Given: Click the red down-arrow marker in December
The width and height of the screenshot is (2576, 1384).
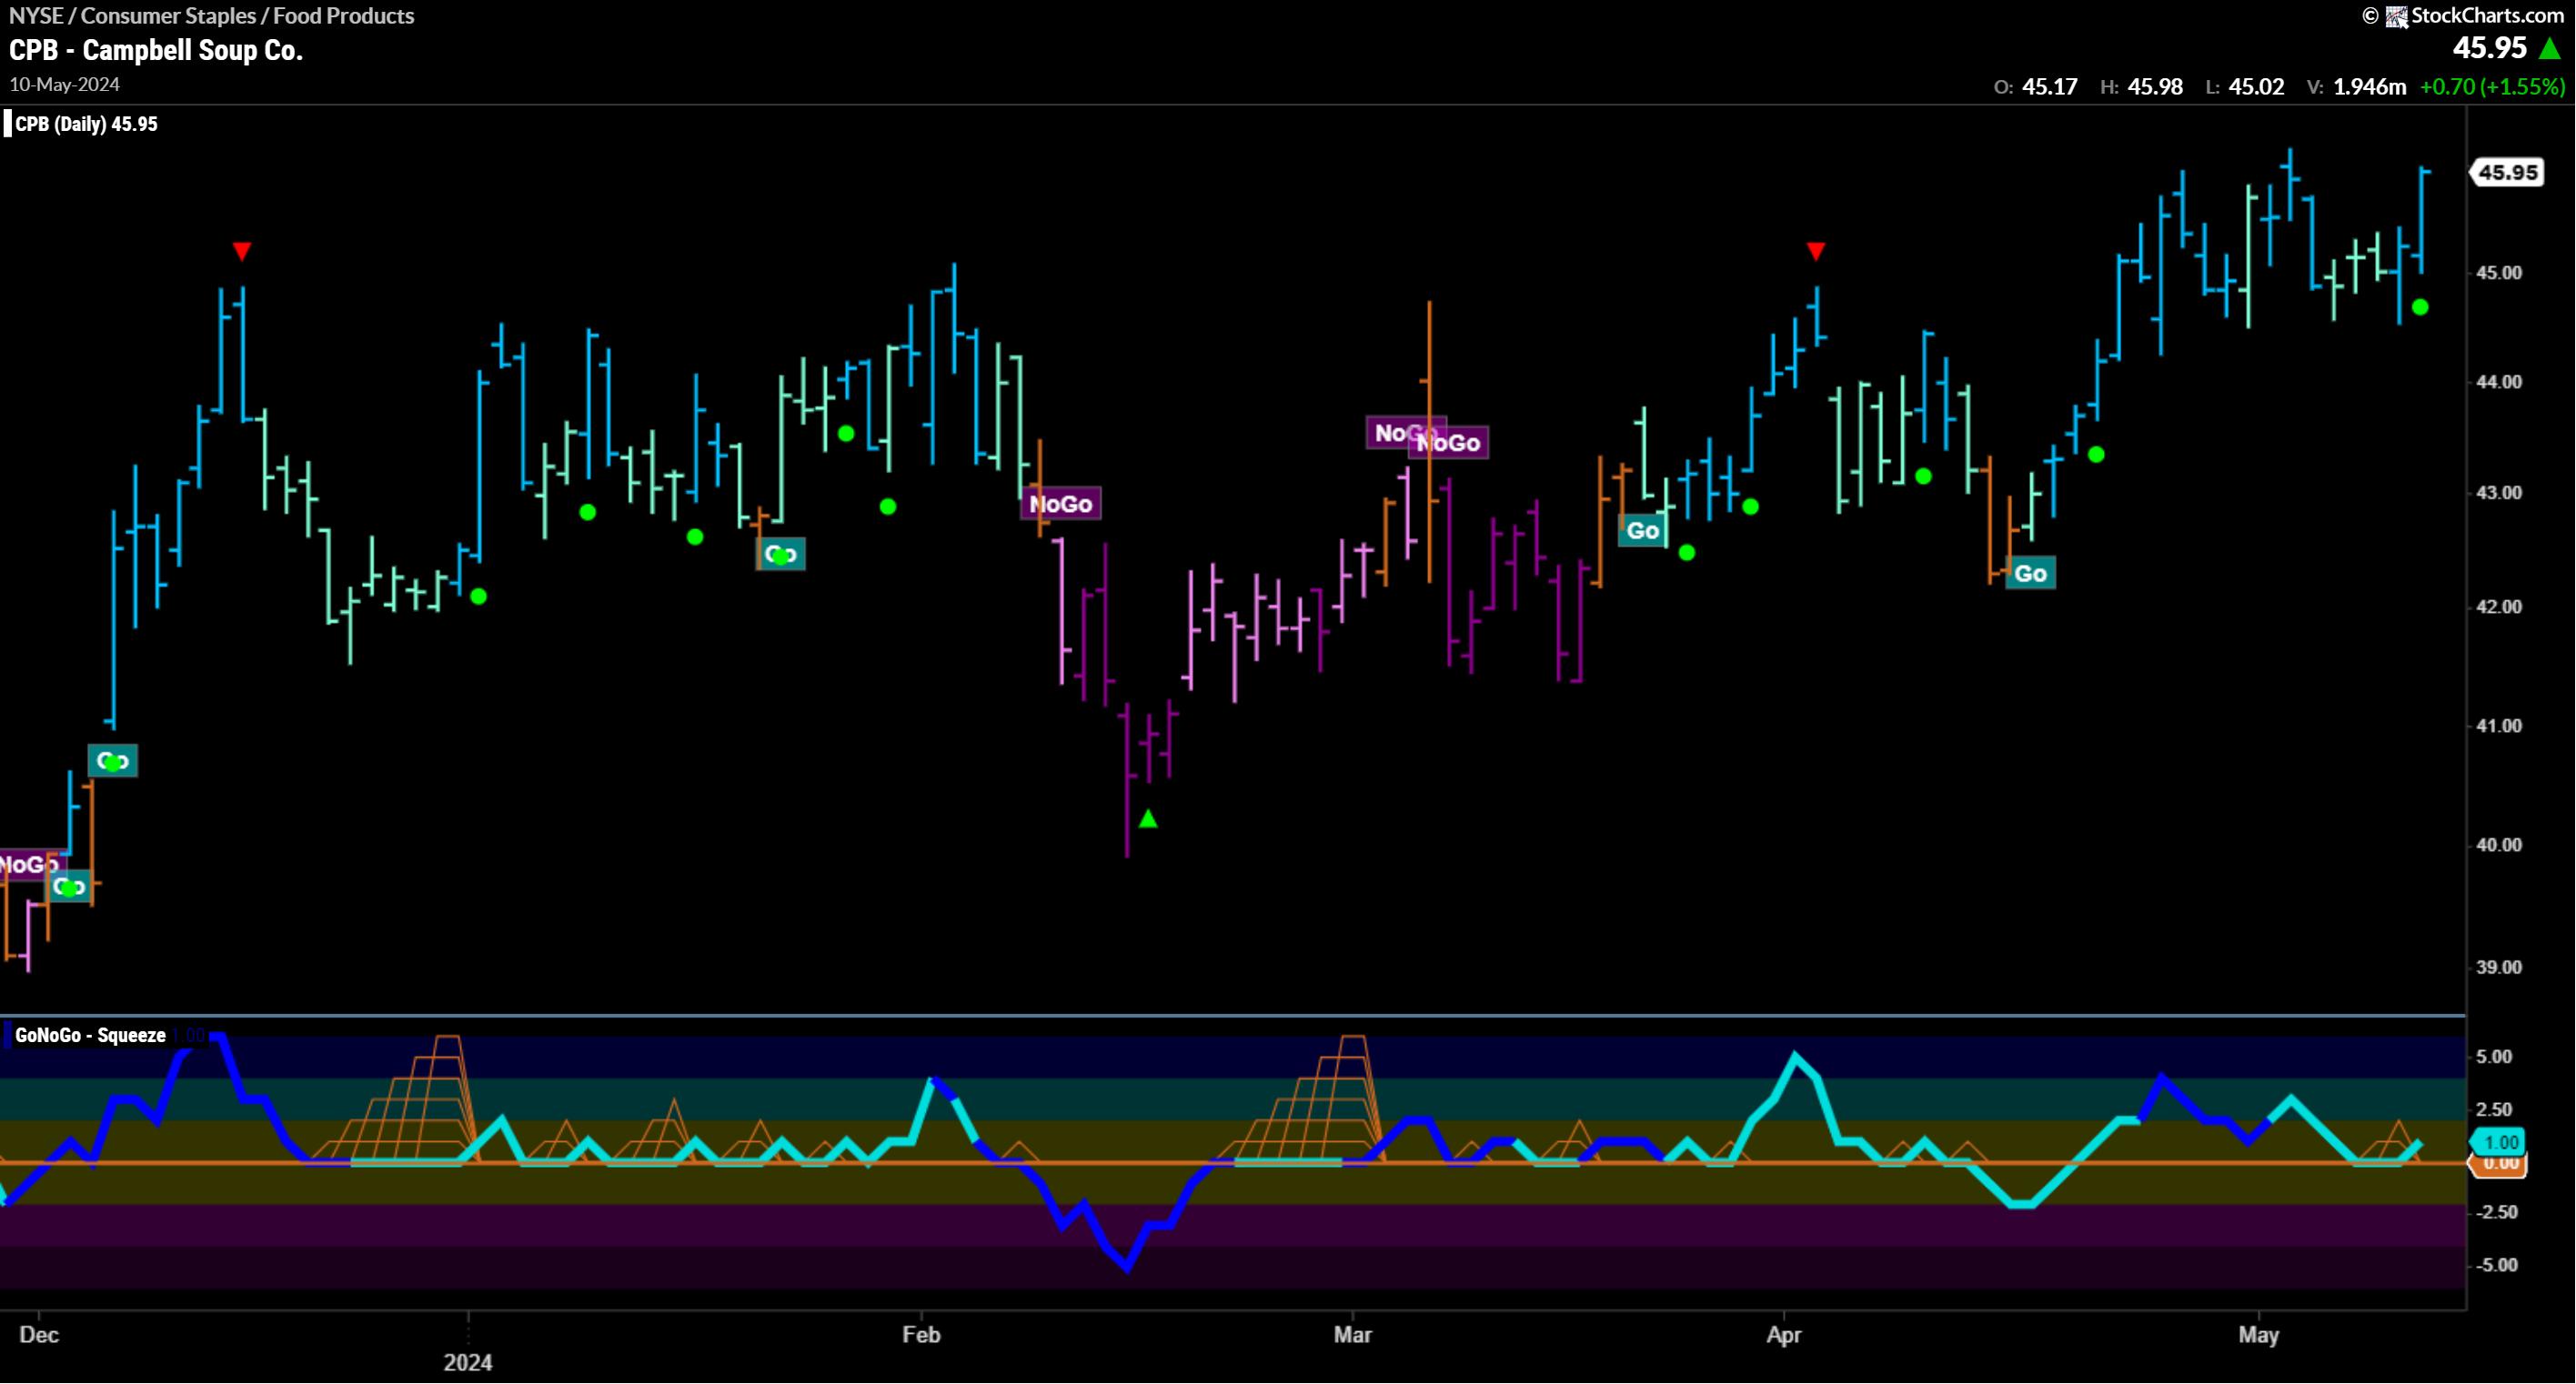Looking at the screenshot, I should [x=241, y=250].
